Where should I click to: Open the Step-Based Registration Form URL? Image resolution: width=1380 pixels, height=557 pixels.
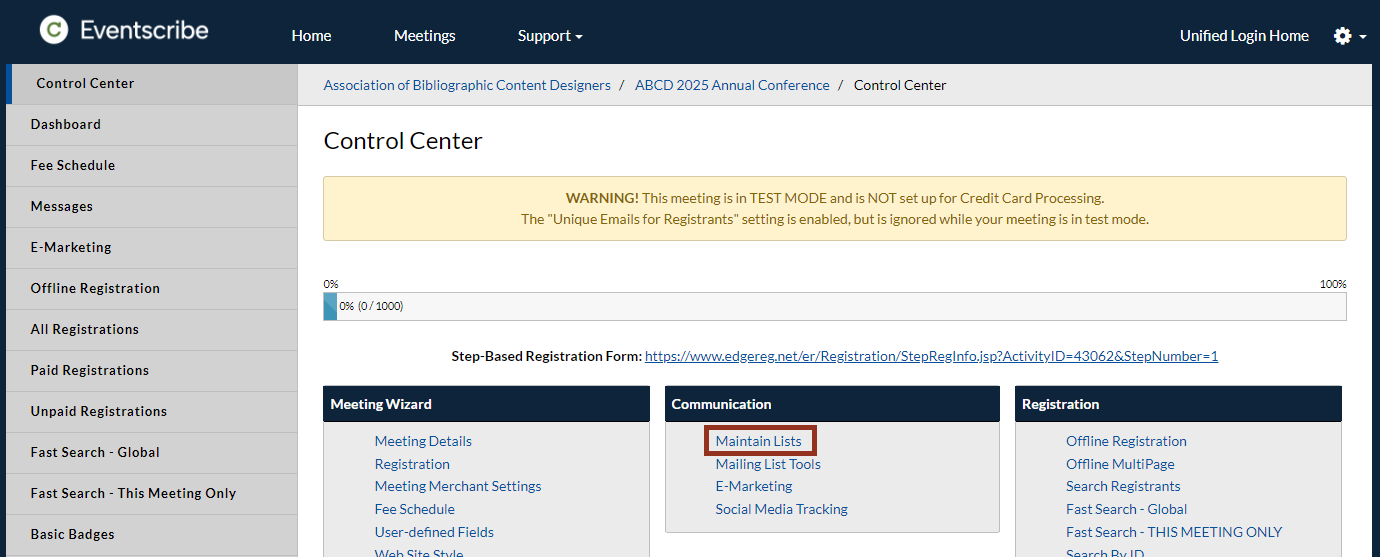(x=931, y=356)
